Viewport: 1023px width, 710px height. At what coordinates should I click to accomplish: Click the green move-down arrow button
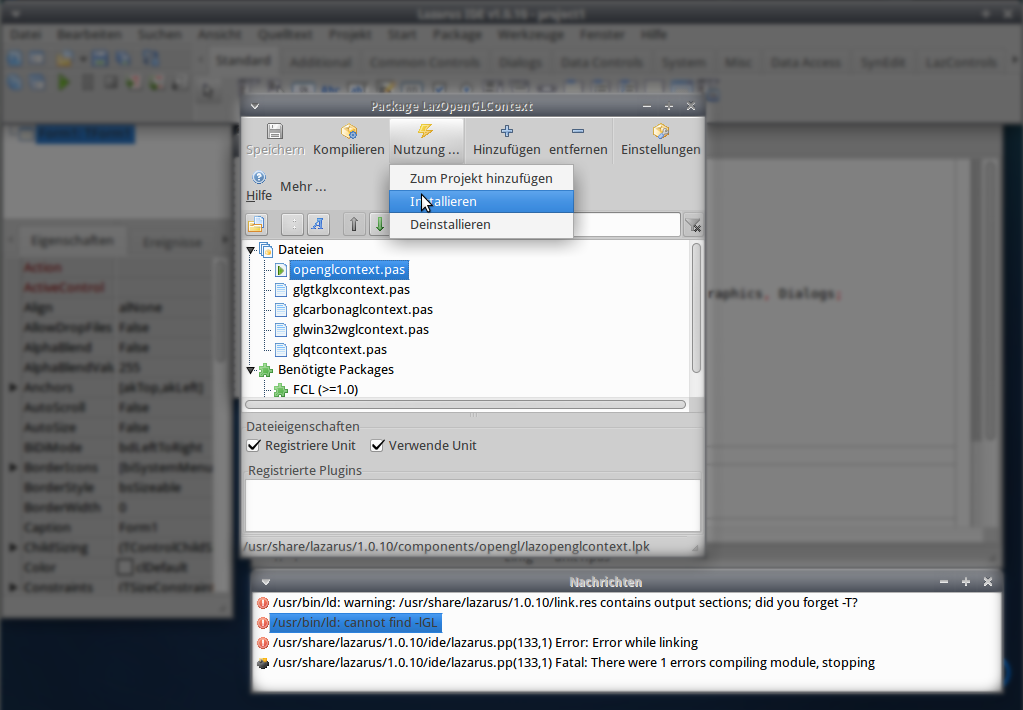pos(380,224)
